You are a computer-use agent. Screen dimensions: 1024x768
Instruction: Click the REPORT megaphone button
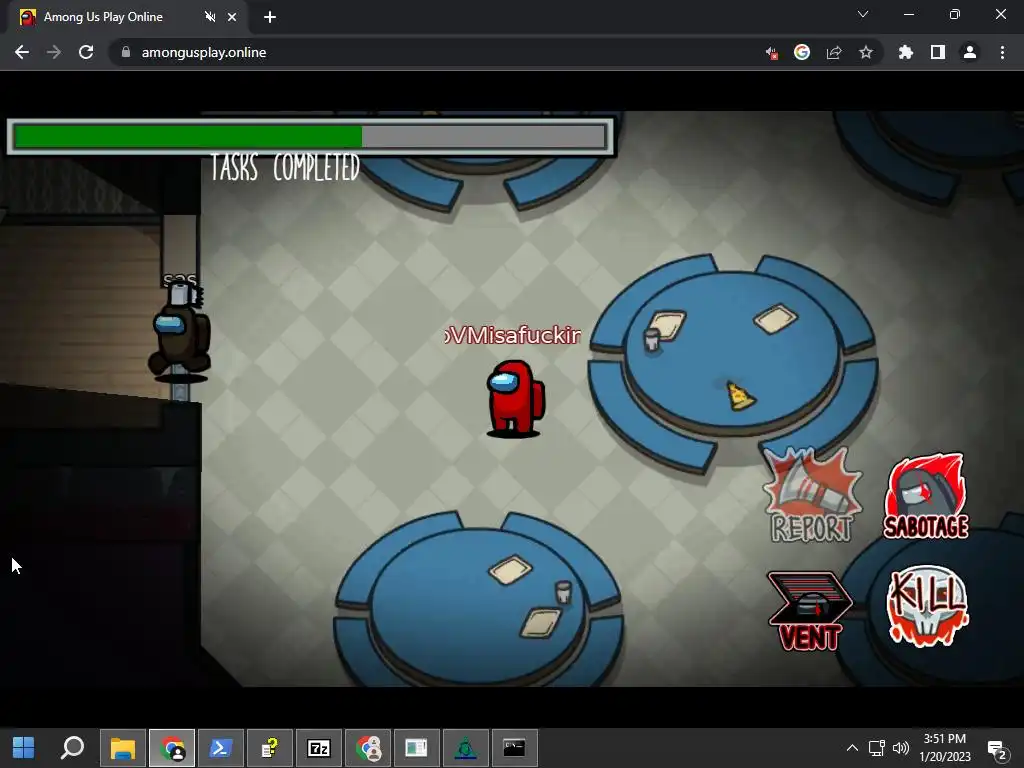[x=812, y=496]
